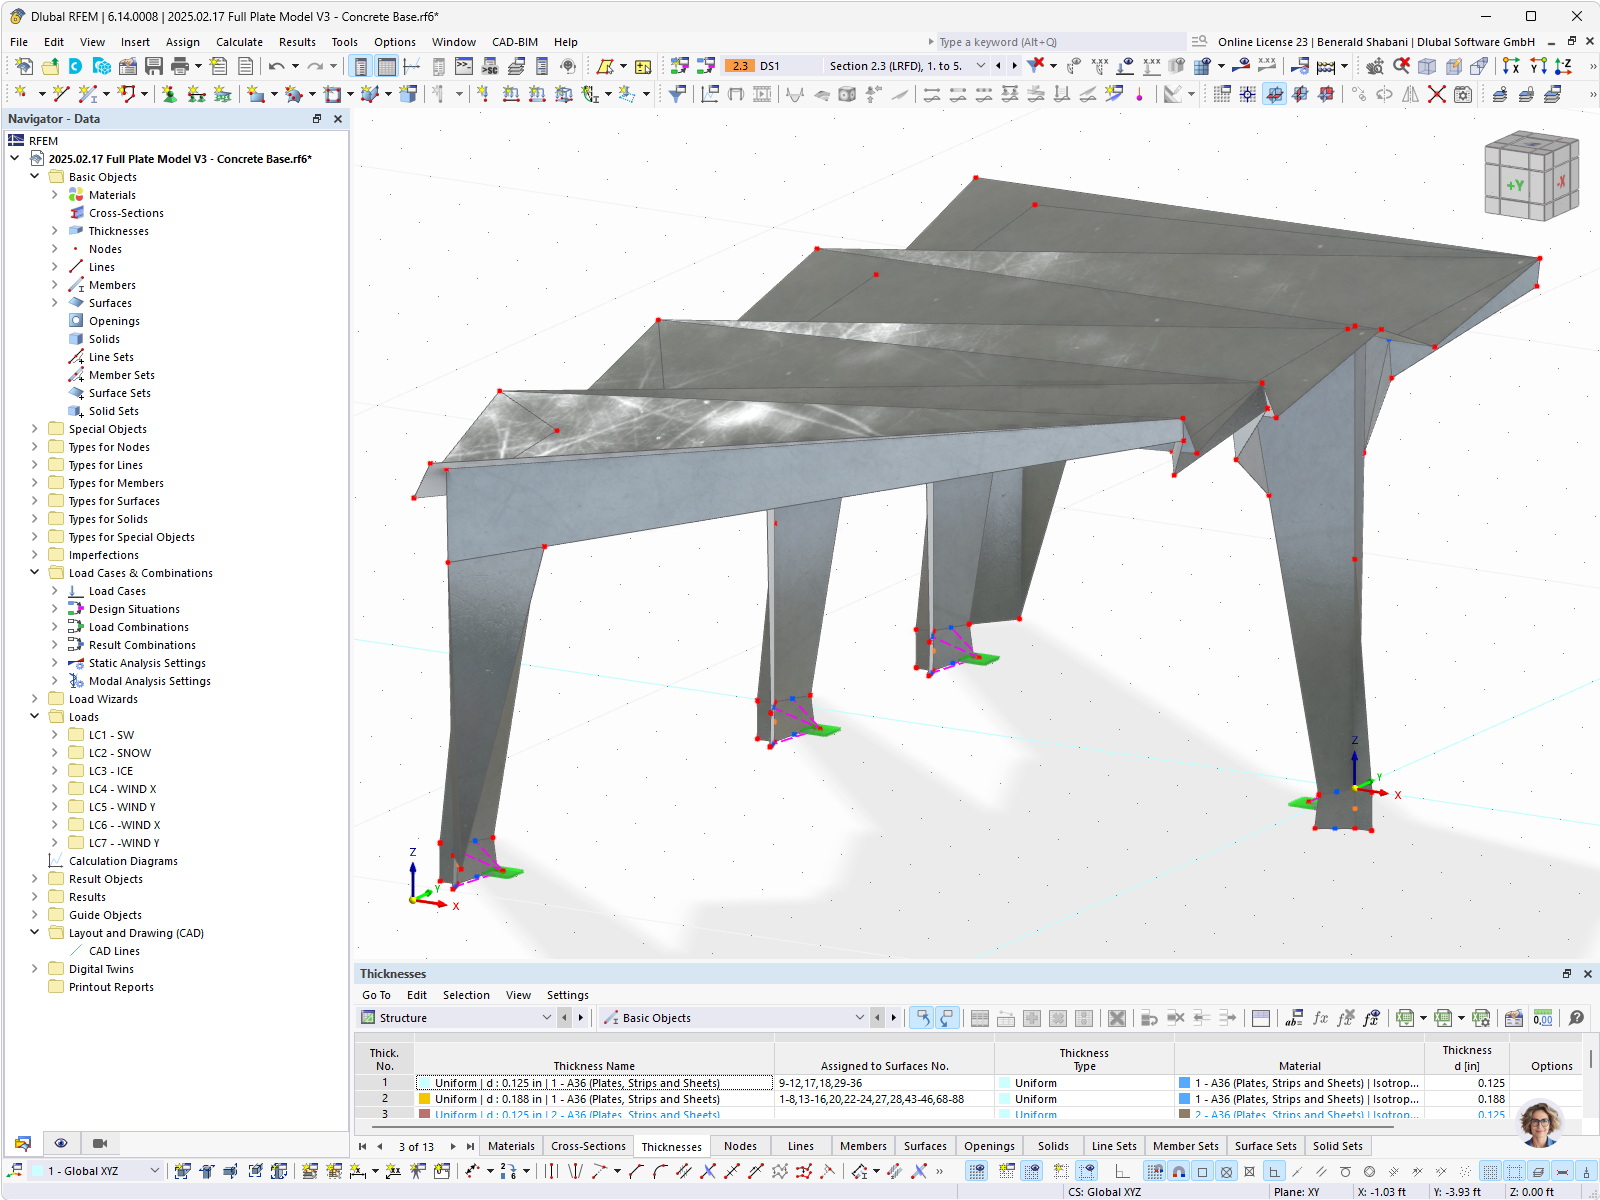Open the Go To menu in Thicknesses panel
1600x1200 pixels.
(x=376, y=995)
